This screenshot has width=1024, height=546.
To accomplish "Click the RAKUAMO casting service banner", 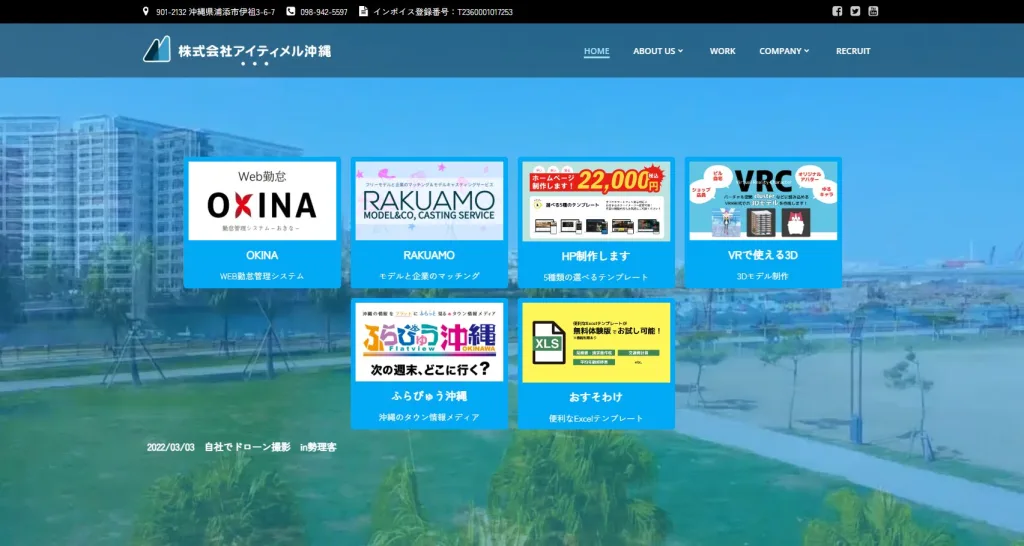I will (429, 201).
